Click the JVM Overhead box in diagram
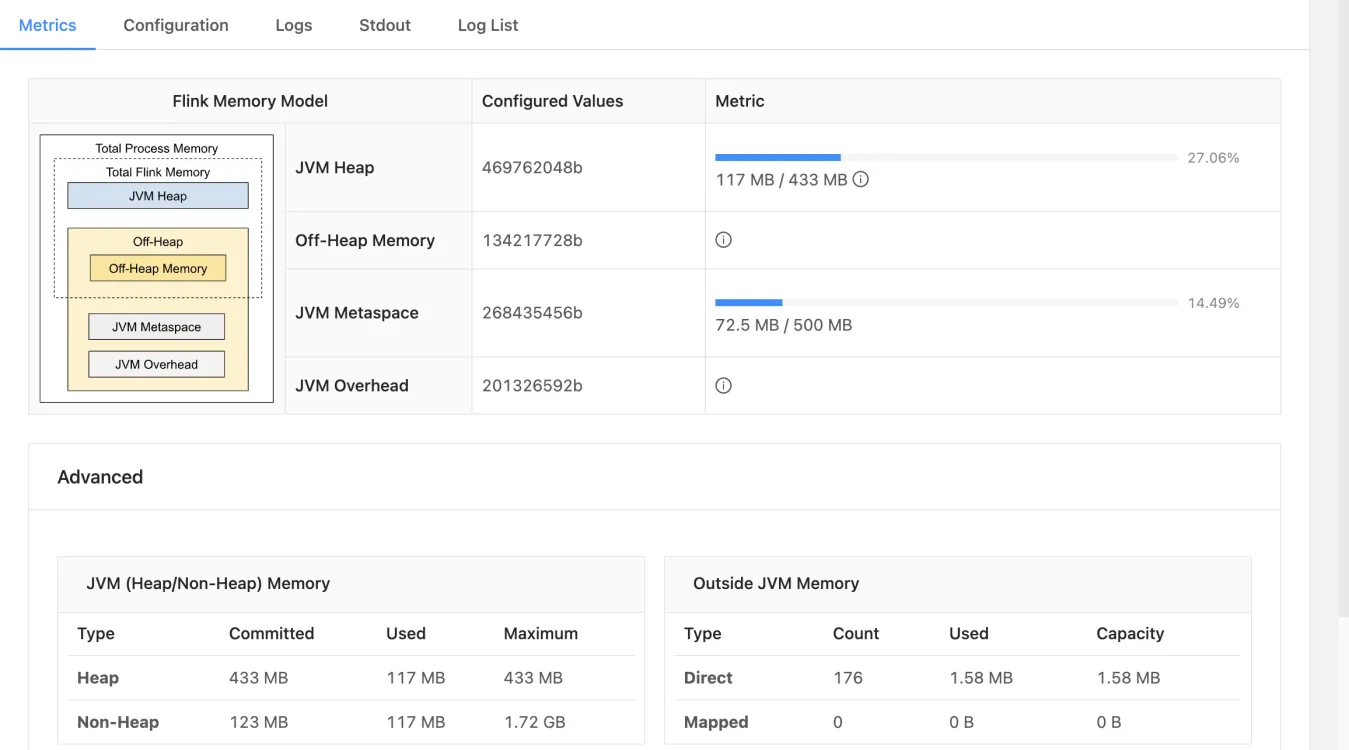 coord(156,364)
